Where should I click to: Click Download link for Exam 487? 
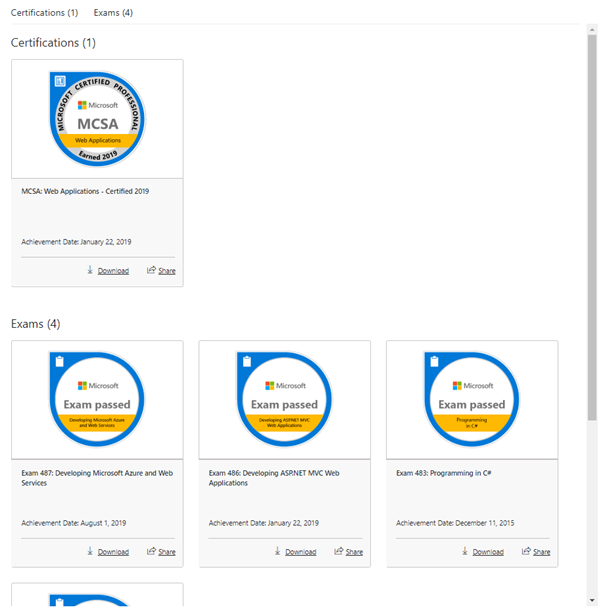point(113,552)
